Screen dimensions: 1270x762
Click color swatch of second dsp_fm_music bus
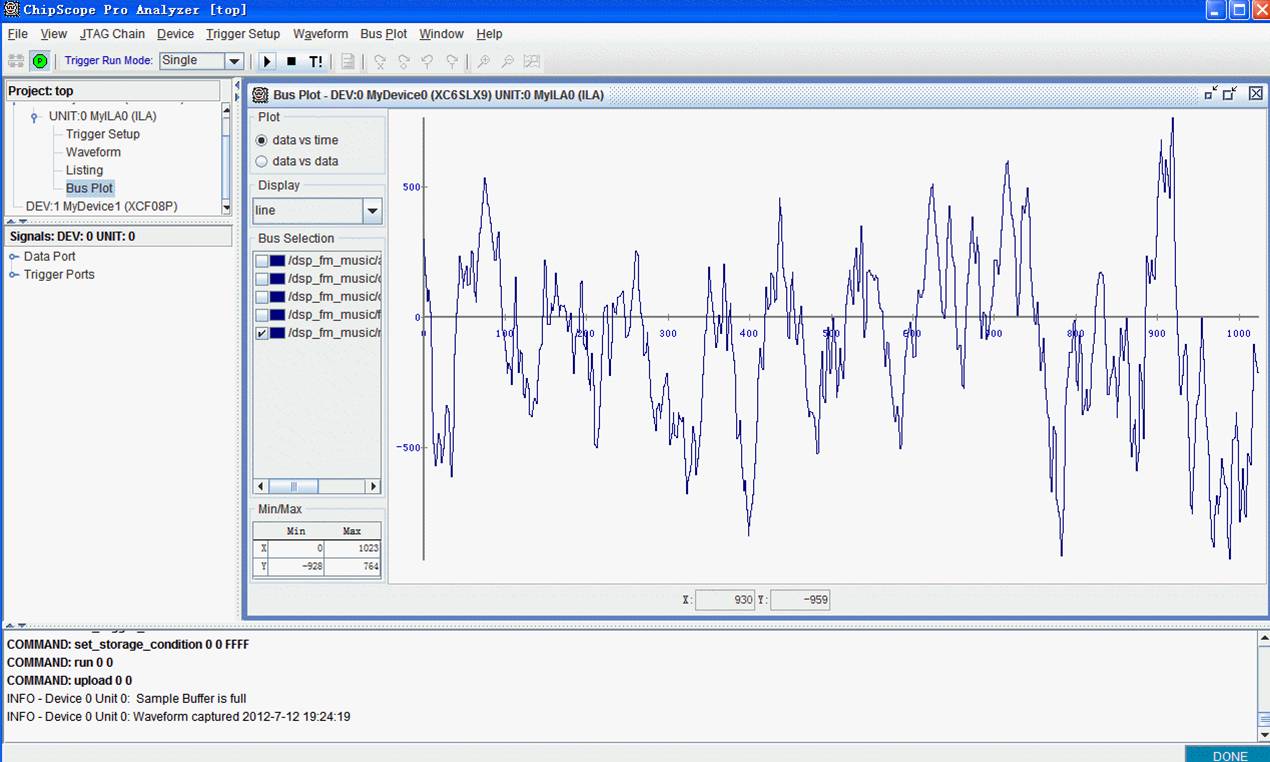click(277, 279)
